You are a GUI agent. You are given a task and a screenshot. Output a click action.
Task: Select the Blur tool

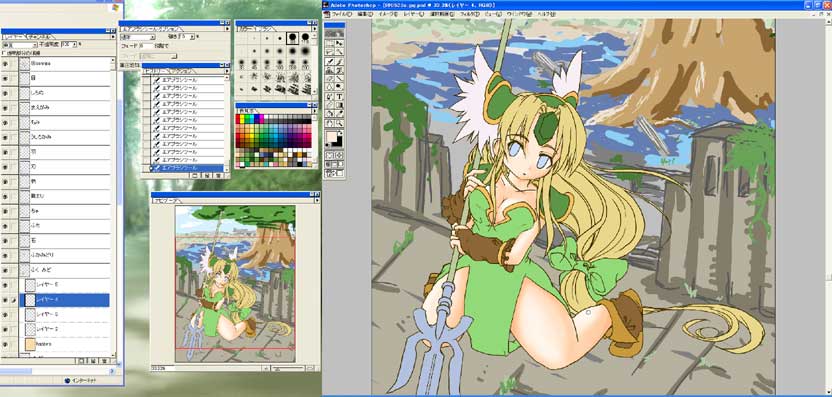[x=330, y=87]
